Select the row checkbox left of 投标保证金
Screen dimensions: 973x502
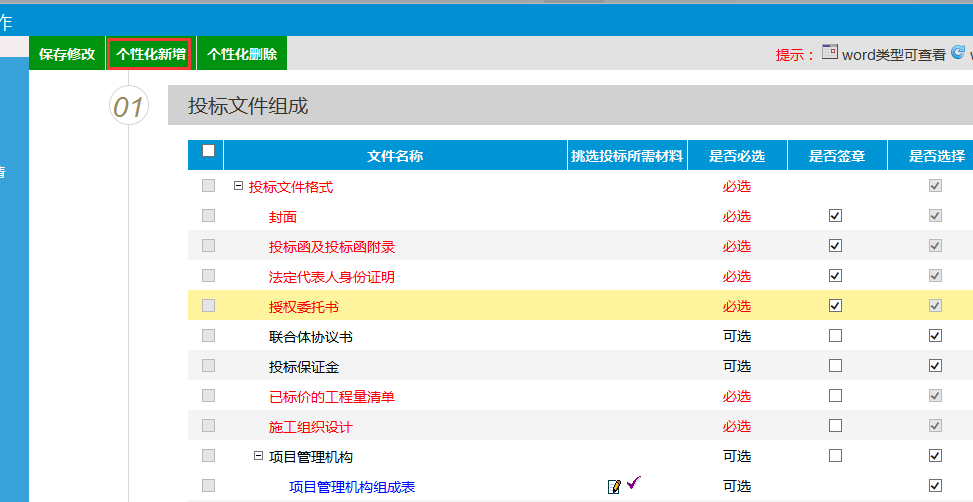coord(208,365)
